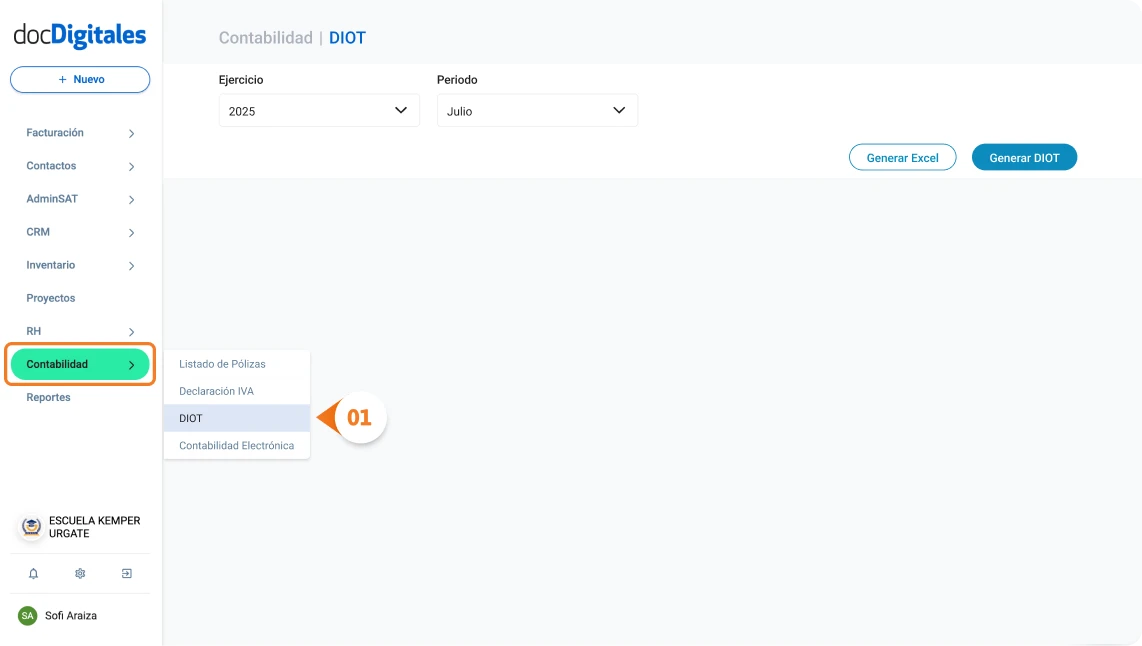The image size is (1142, 646).
Task: Click the logout exit icon
Action: coord(127,574)
